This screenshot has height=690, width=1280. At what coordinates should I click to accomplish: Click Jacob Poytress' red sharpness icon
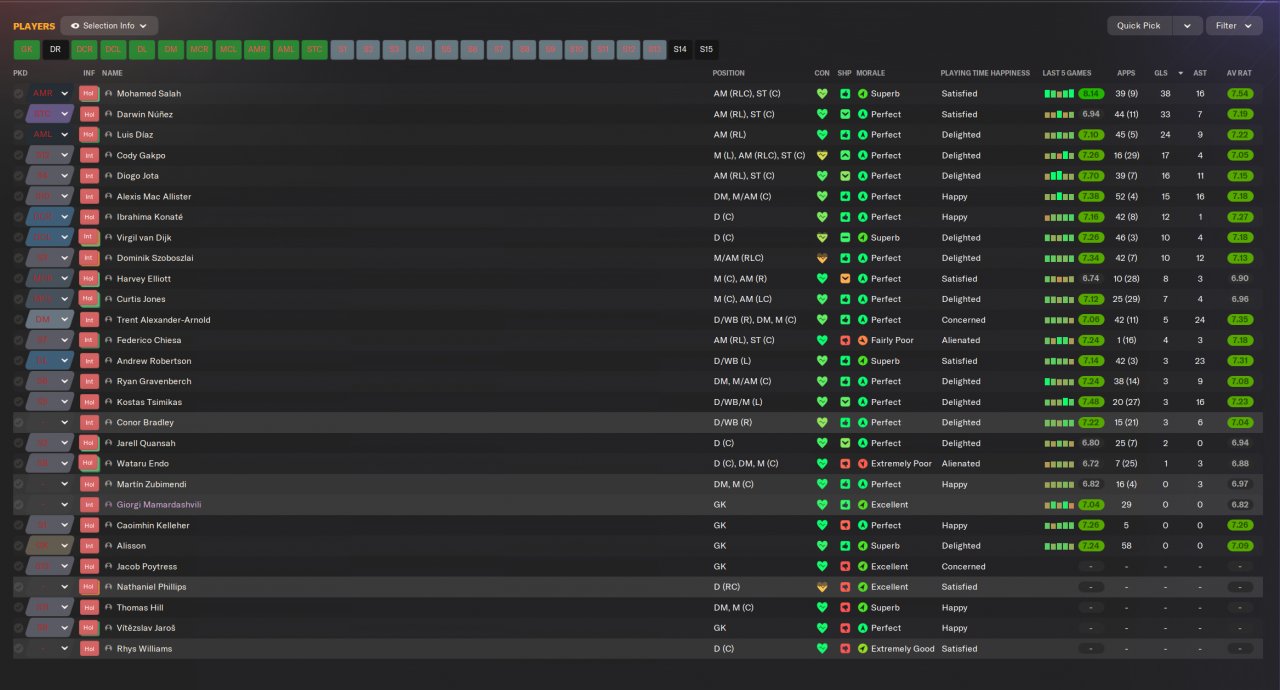click(845, 567)
